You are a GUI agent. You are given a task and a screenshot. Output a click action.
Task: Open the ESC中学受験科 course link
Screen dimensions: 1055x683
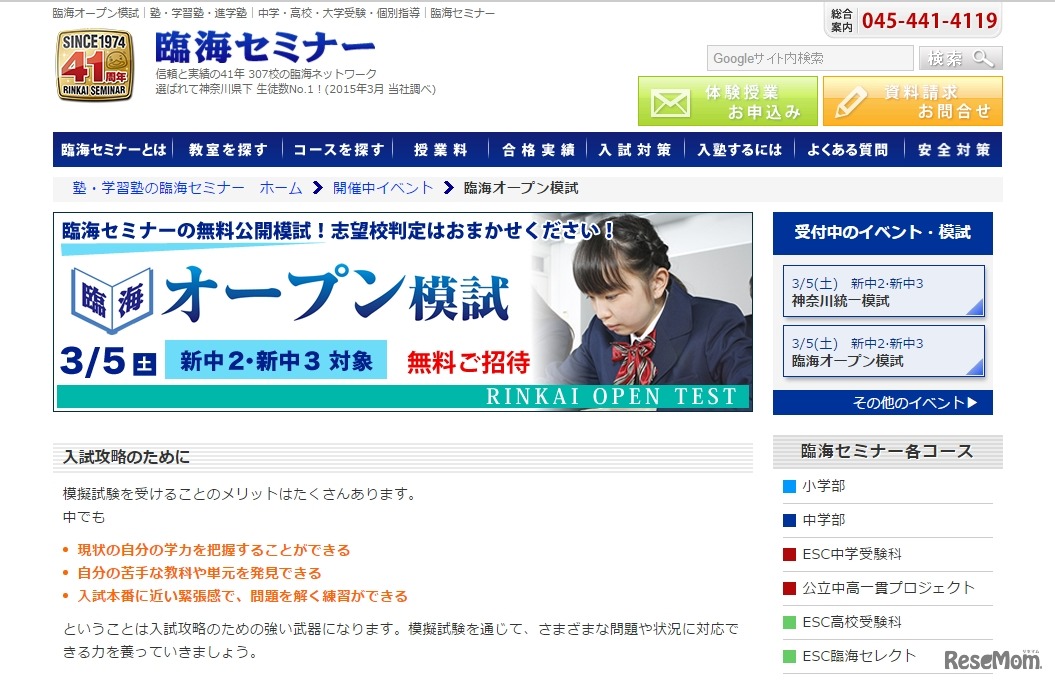(x=852, y=554)
